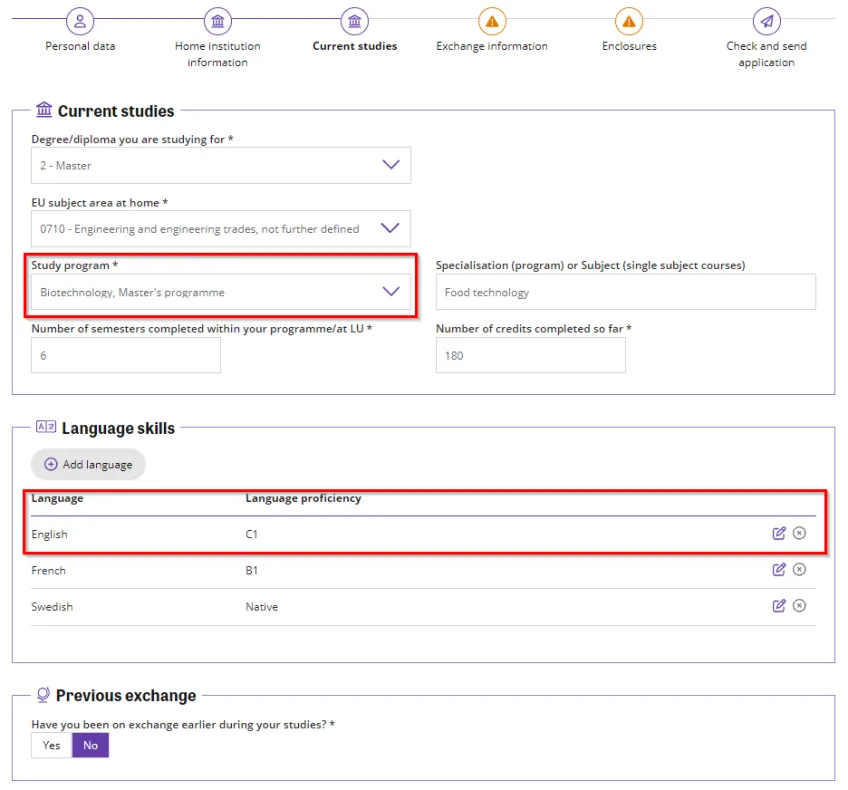Click the Personal data step icon

[x=81, y=21]
